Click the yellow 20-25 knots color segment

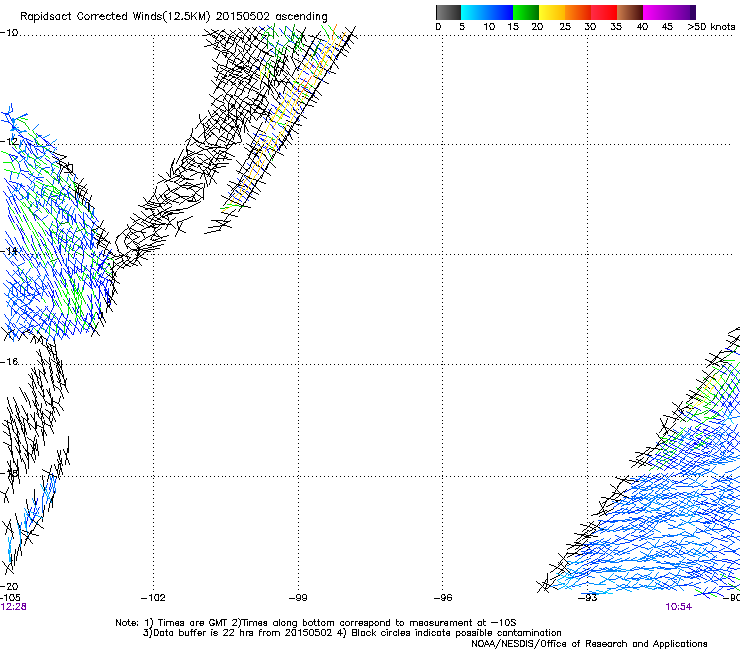[x=552, y=12]
